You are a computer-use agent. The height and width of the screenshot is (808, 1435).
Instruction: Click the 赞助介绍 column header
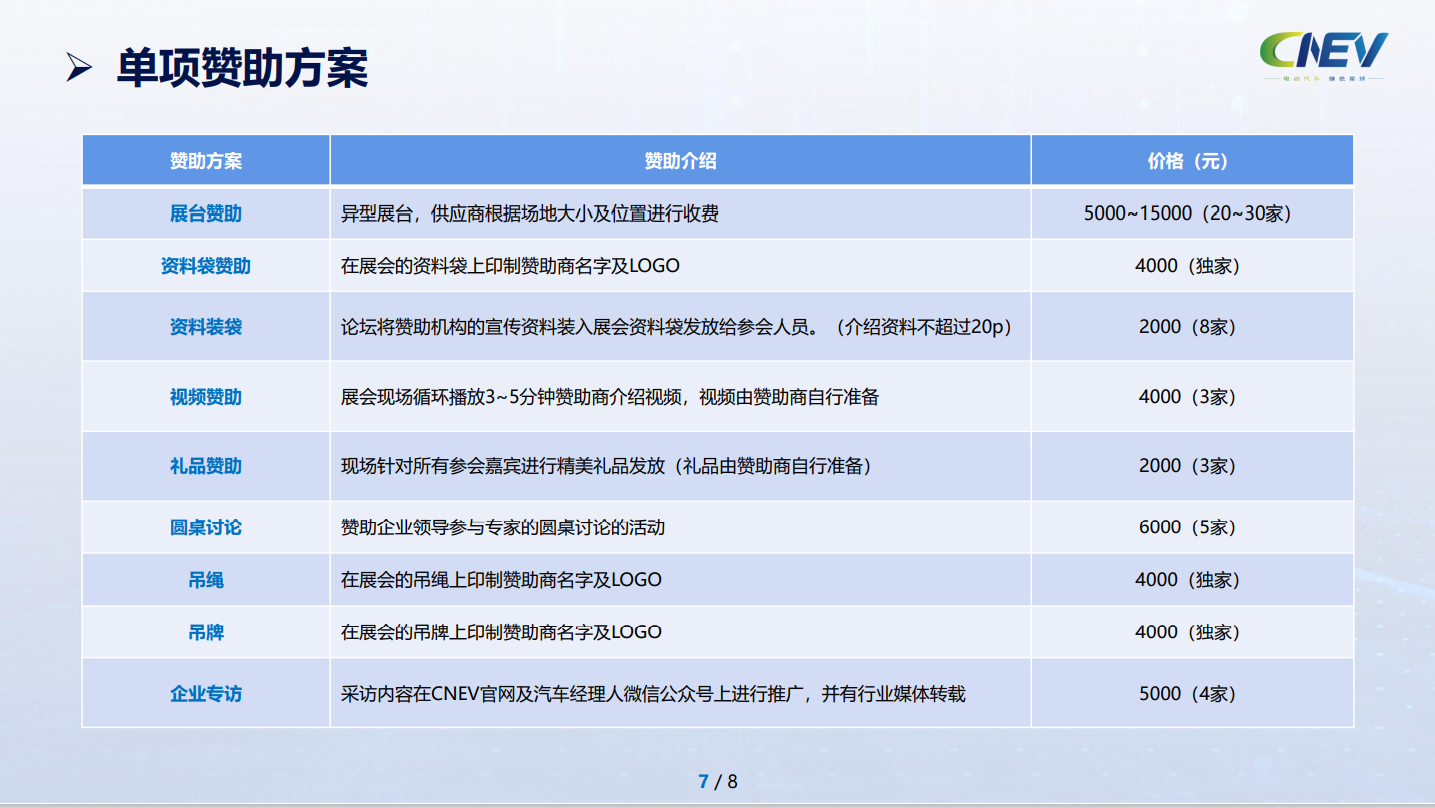[x=680, y=161]
